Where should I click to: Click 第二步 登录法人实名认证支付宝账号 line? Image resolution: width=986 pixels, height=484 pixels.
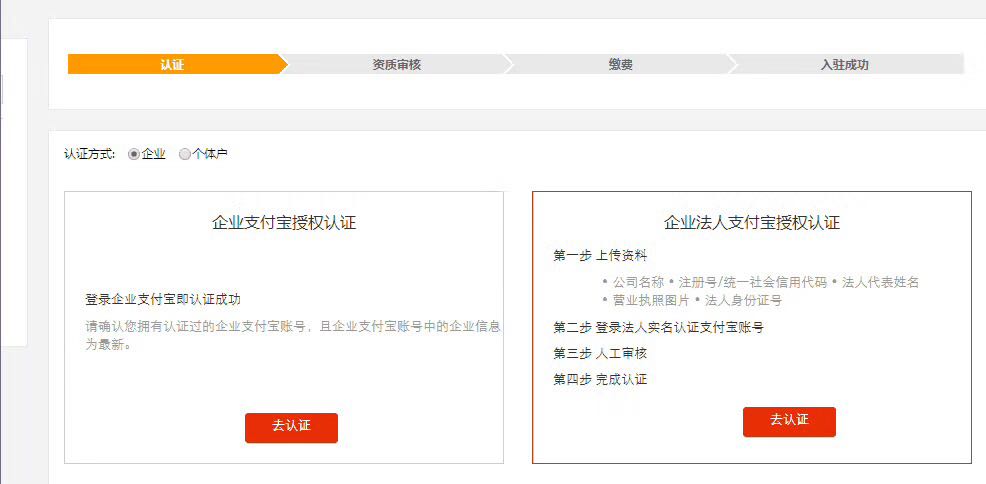point(658,327)
